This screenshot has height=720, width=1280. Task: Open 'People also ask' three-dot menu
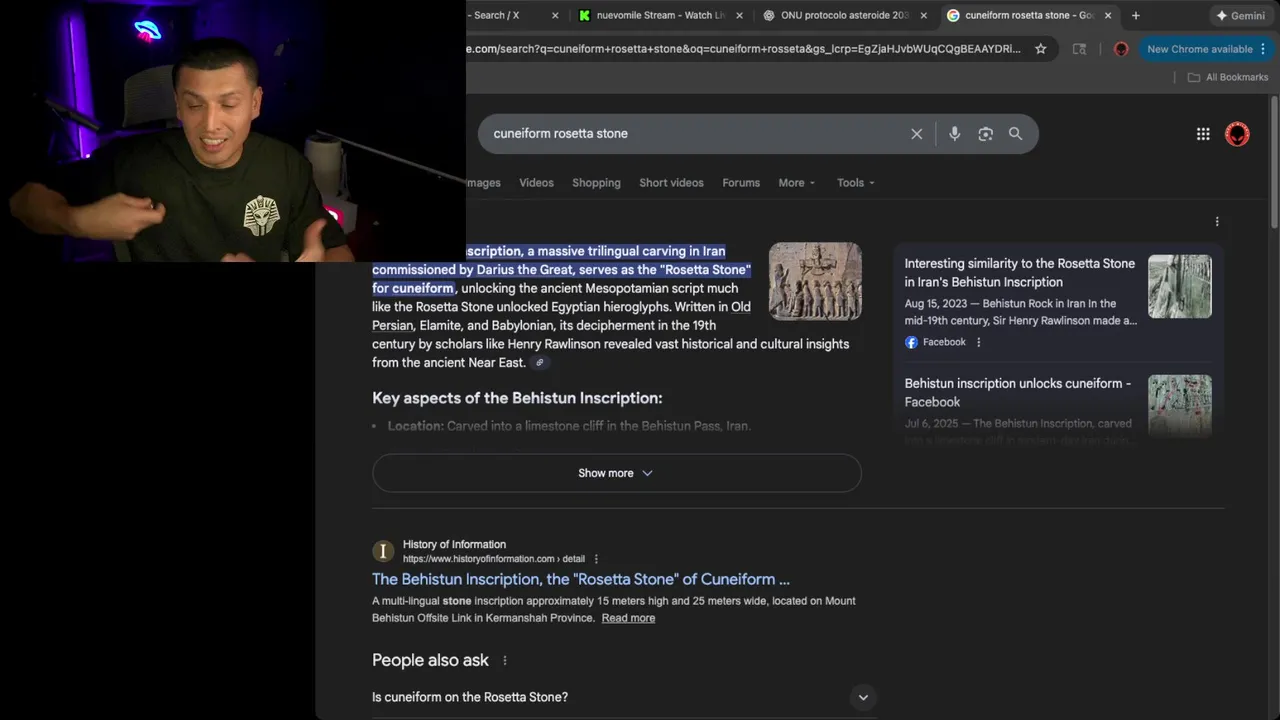(x=504, y=661)
